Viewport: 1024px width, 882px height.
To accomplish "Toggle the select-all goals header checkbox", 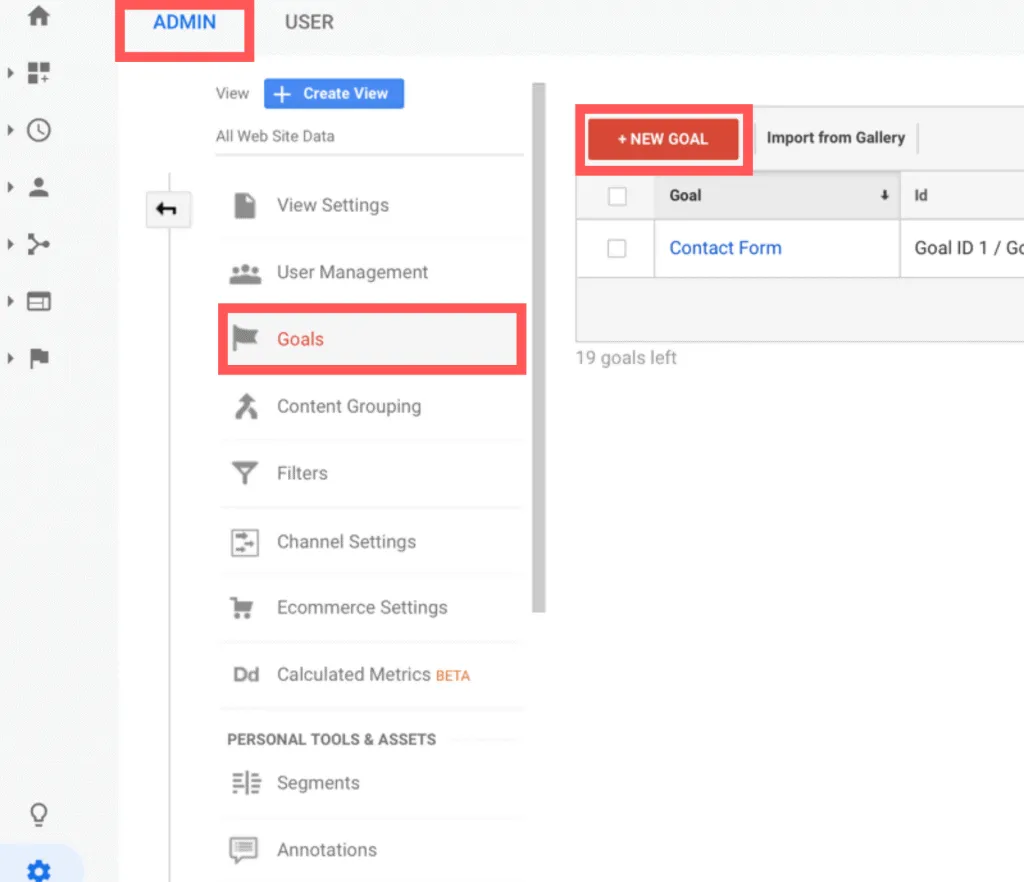I will tap(617, 196).
